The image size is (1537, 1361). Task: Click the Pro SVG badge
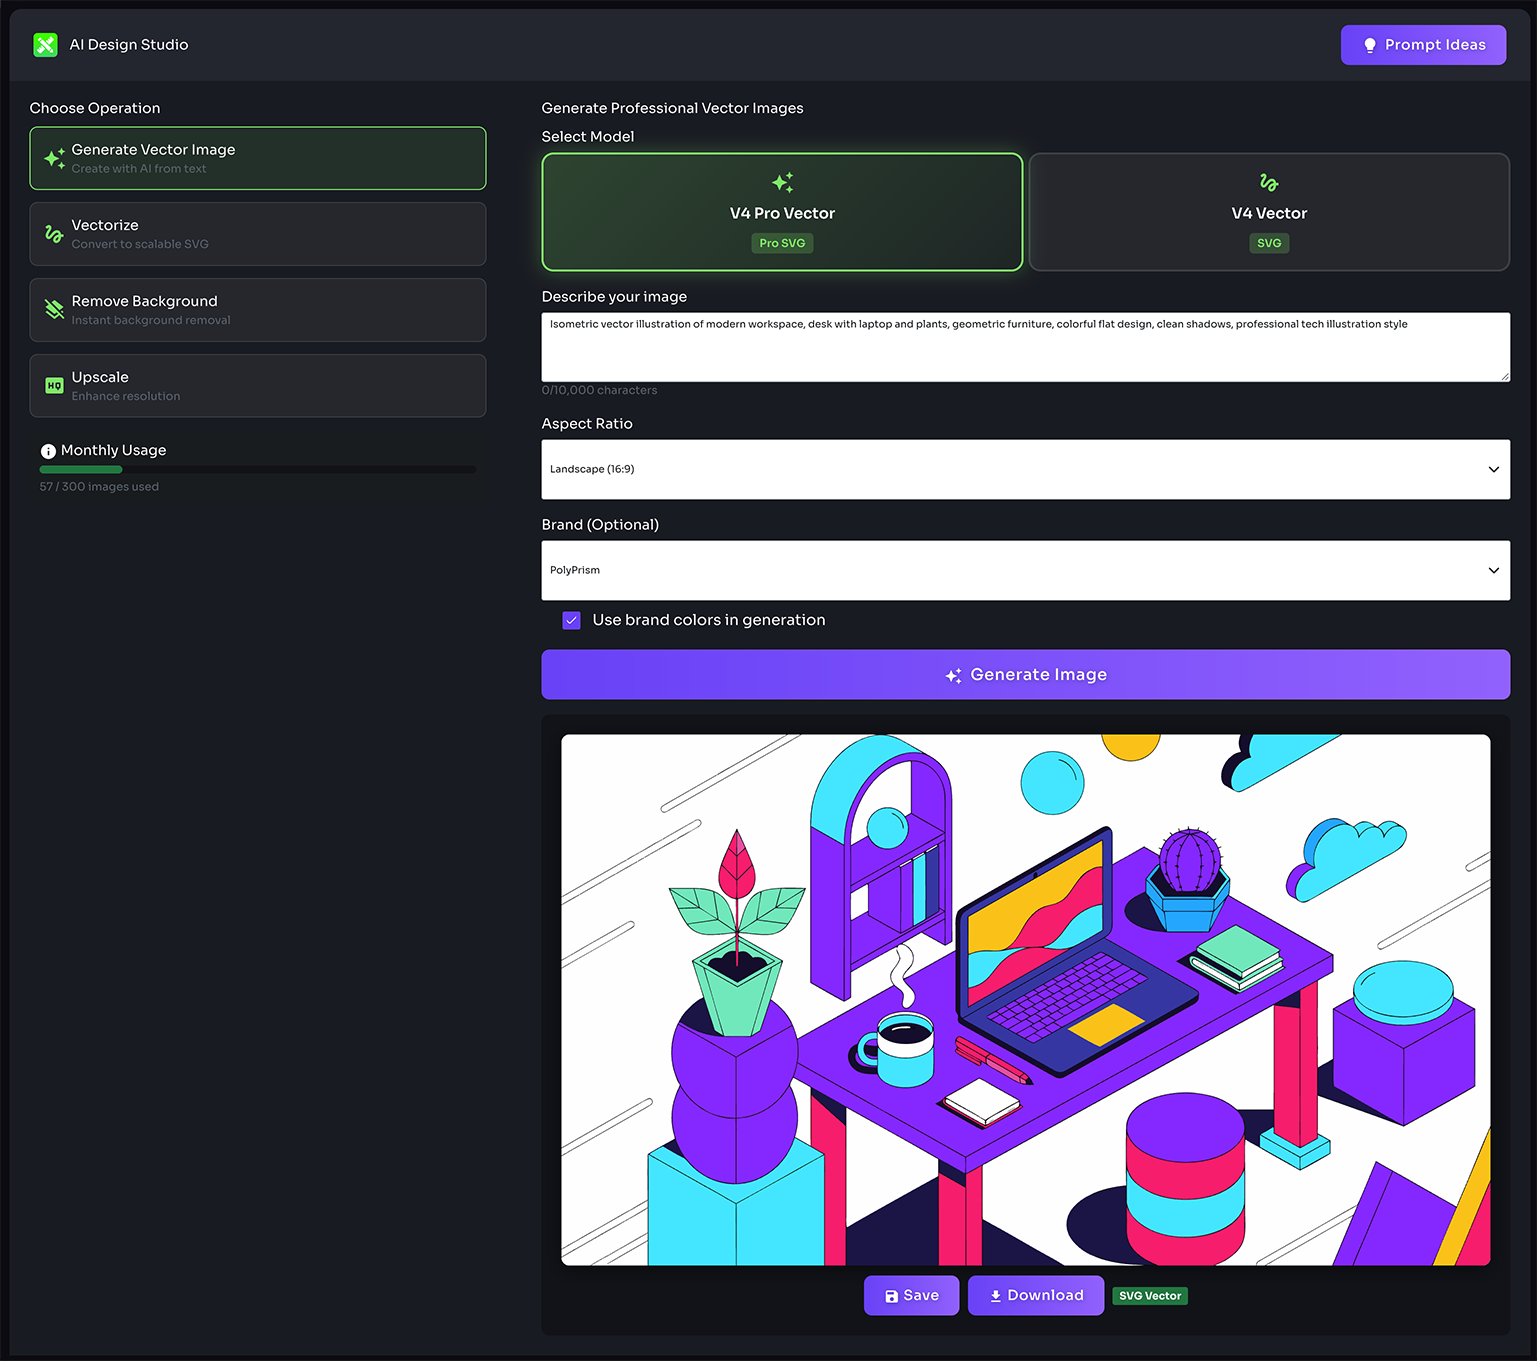point(781,243)
